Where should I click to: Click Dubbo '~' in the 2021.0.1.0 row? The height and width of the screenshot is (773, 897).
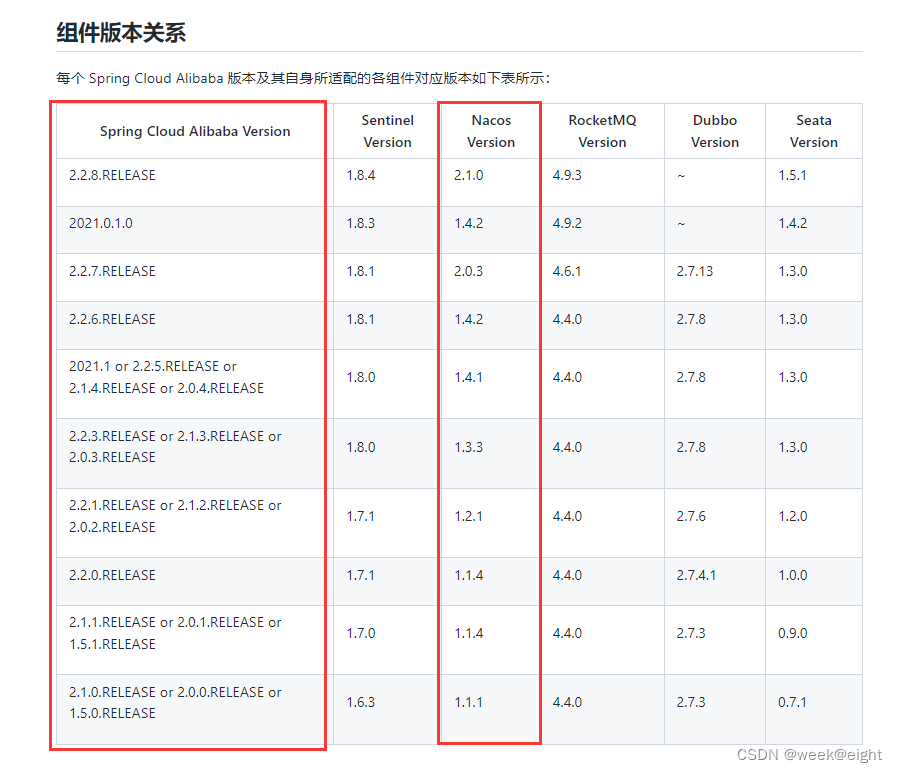pyautogui.click(x=681, y=224)
